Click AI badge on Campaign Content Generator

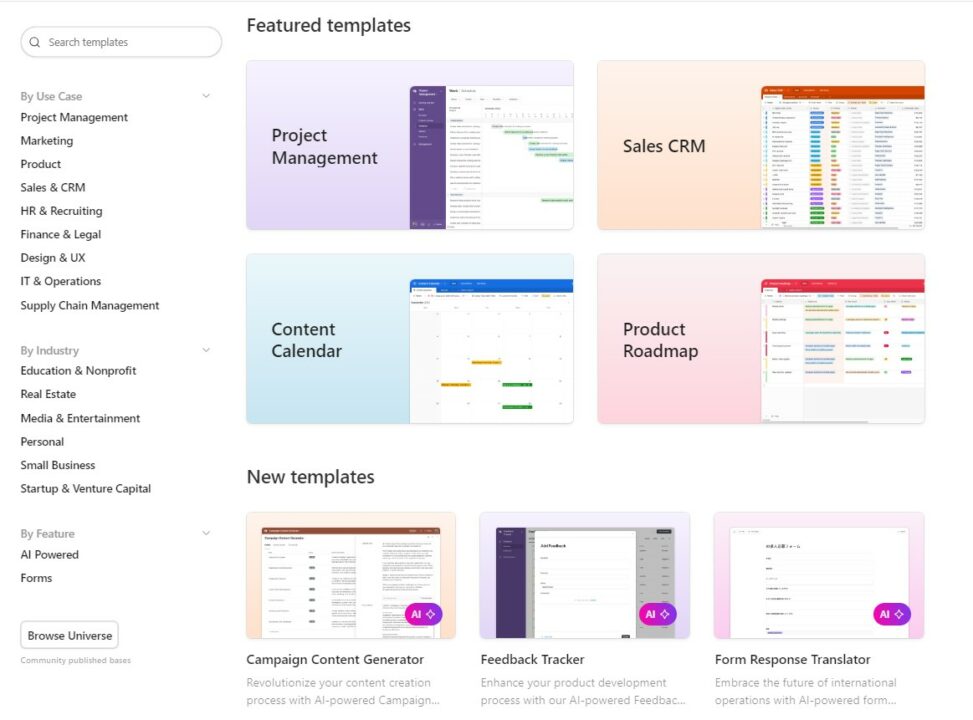(x=423, y=614)
